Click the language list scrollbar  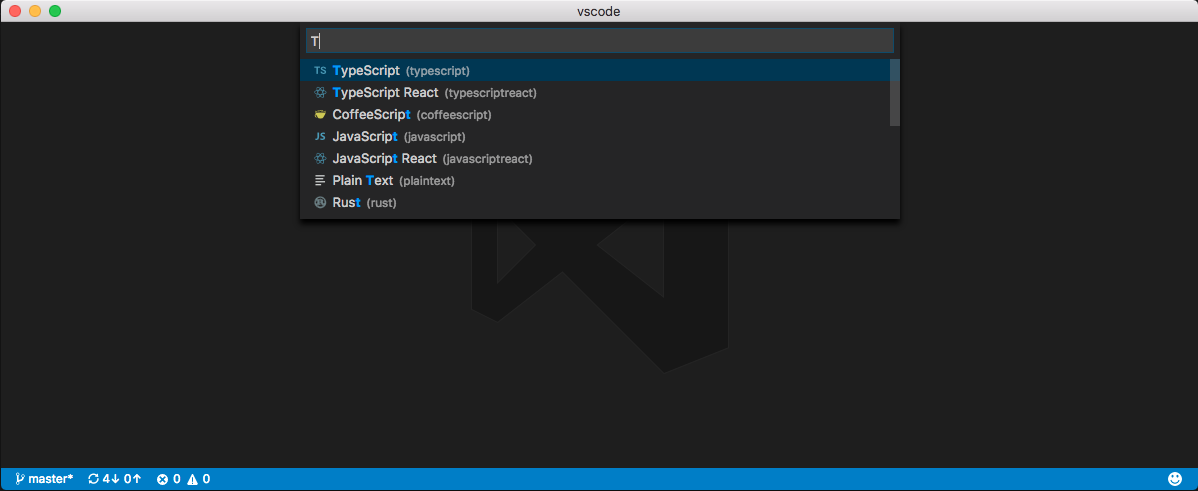(895, 92)
